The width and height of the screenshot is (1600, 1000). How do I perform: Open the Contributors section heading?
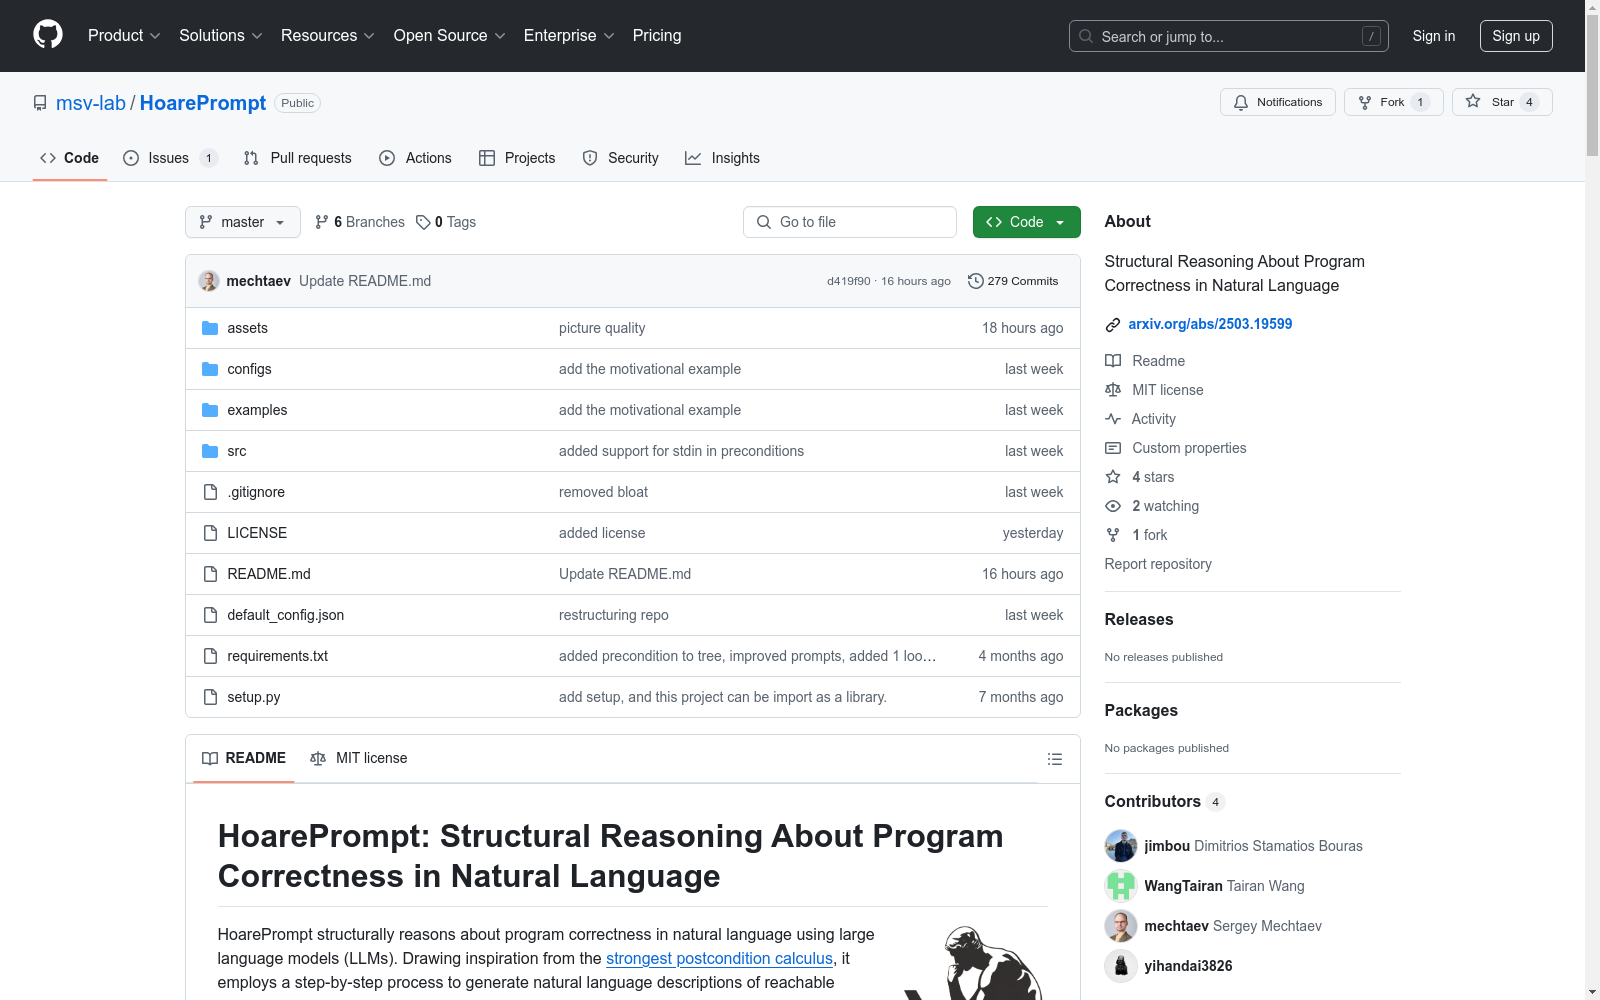click(1152, 801)
